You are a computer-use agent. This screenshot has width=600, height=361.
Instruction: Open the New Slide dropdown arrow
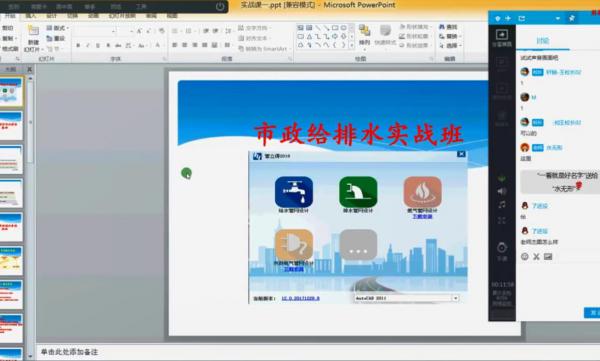point(42,50)
